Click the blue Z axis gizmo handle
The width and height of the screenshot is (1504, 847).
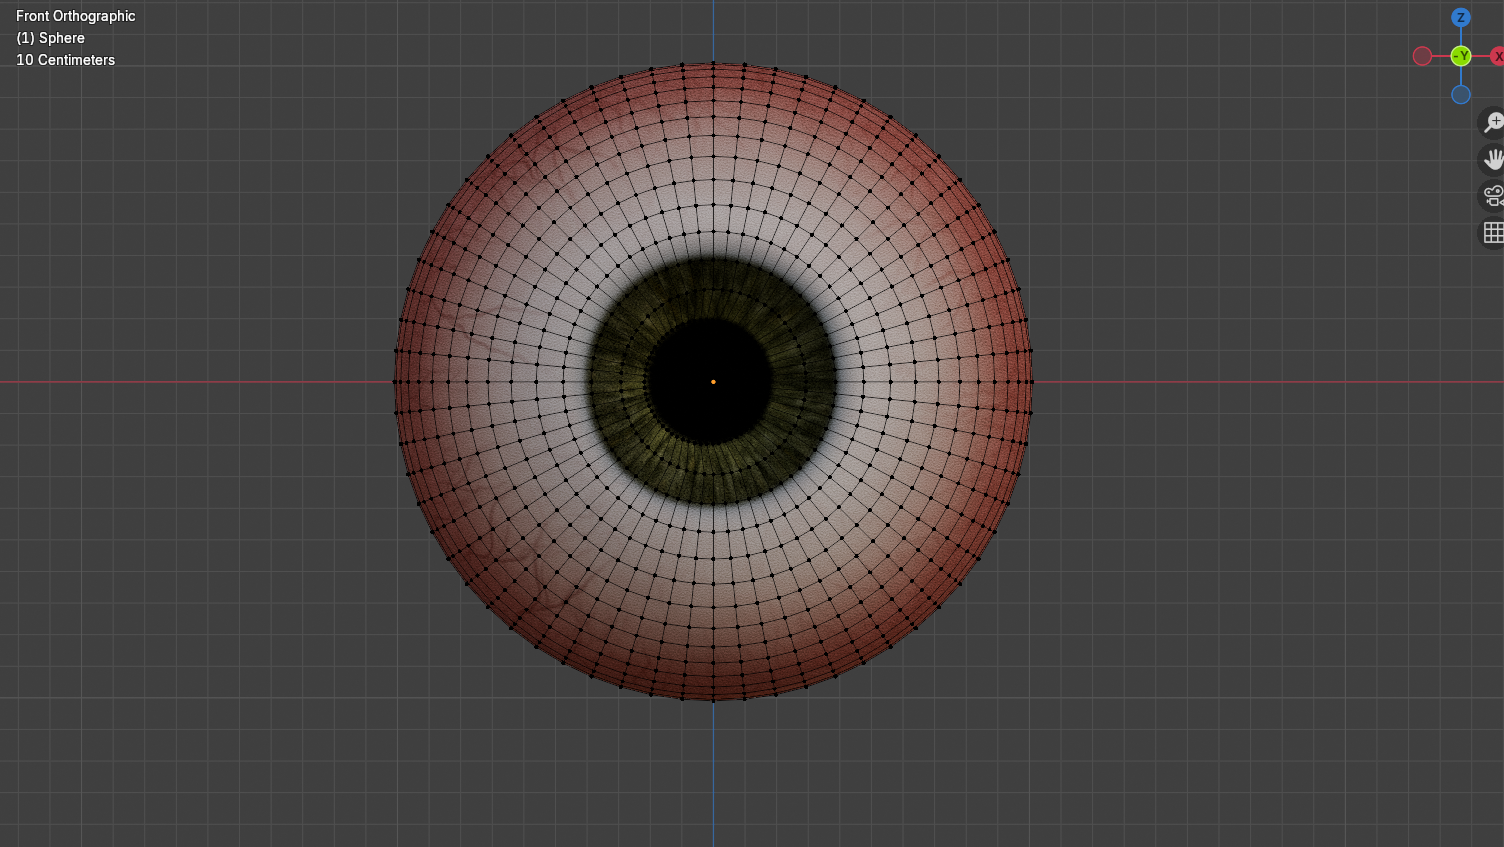pyautogui.click(x=1461, y=18)
